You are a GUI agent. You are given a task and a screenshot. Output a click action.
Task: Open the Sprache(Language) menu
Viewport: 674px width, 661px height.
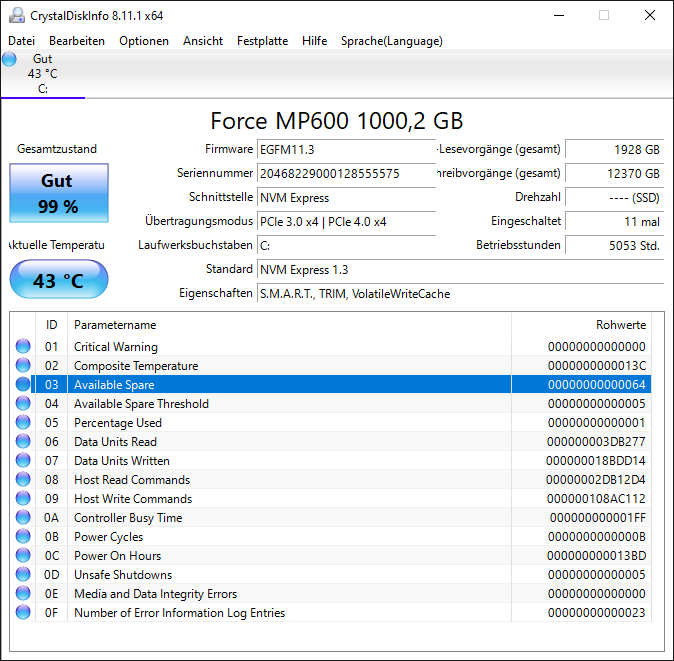(x=392, y=41)
